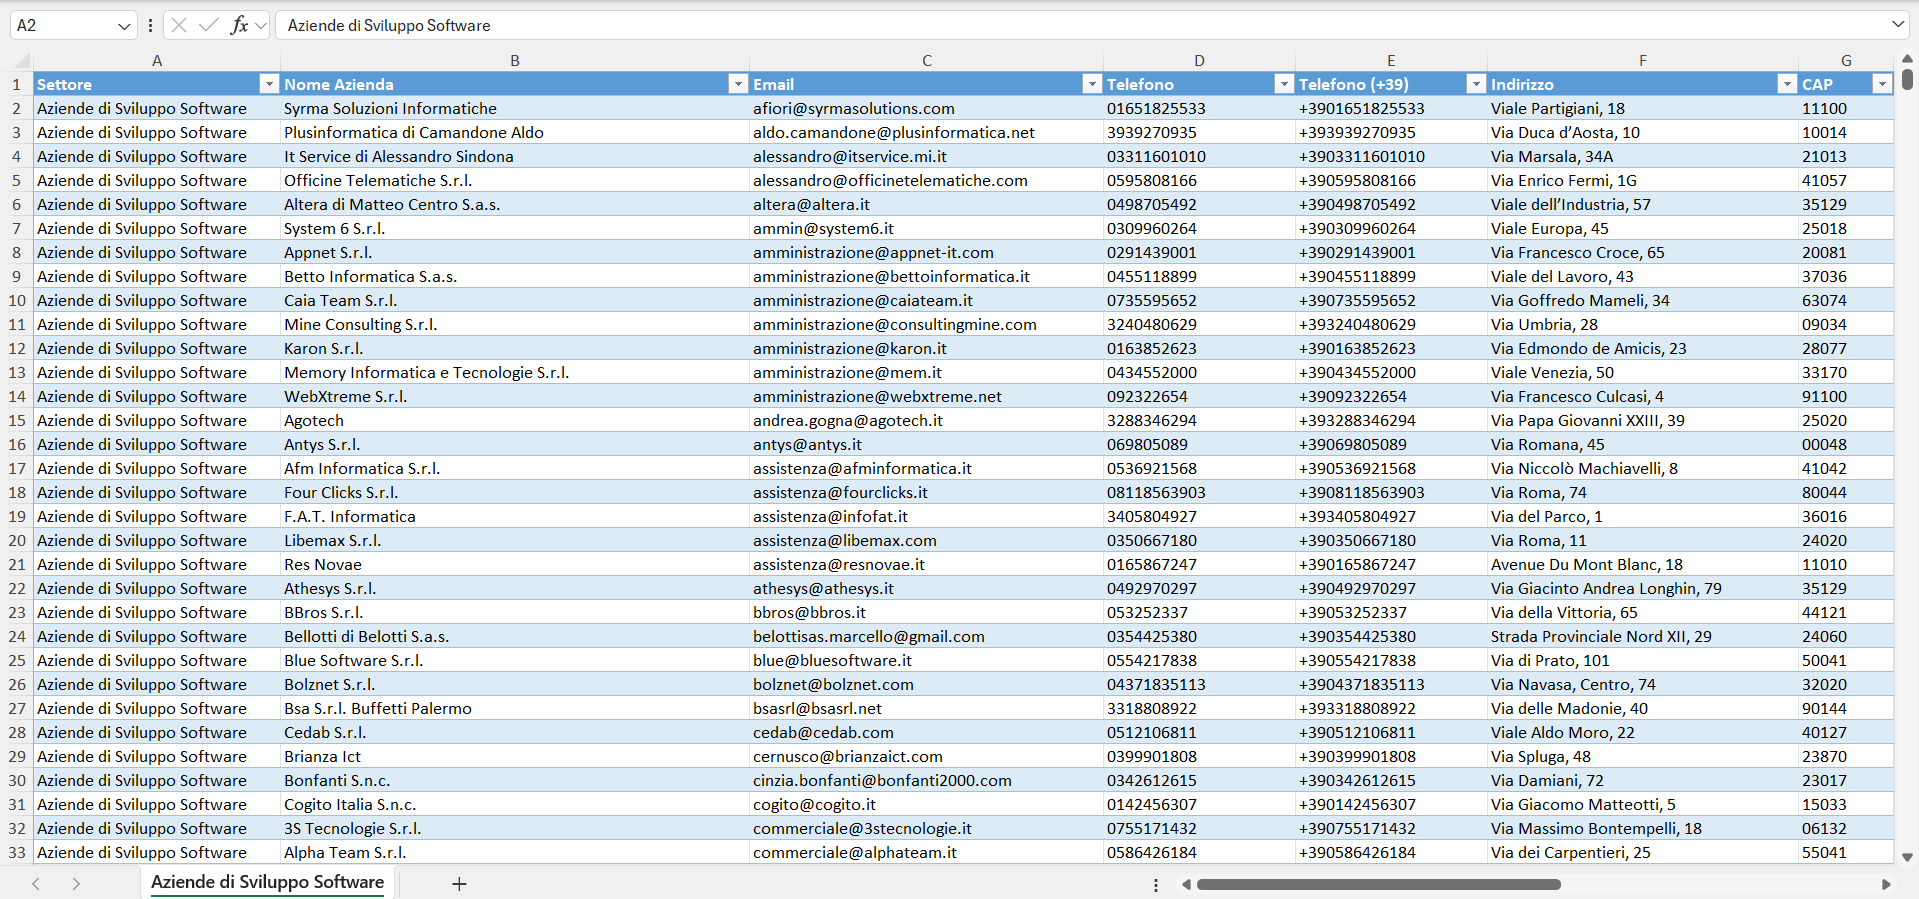Select email assistenza@infofat.it
The height and width of the screenshot is (899, 1919).
(927, 516)
